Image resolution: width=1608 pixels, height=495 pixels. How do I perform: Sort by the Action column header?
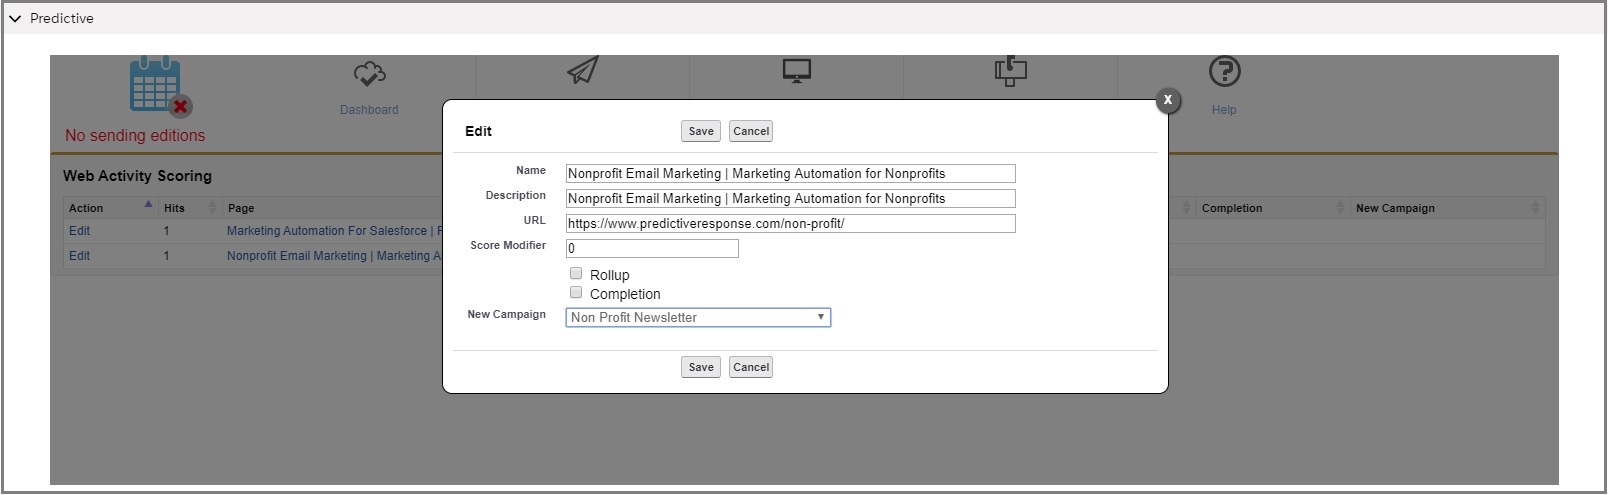86,208
